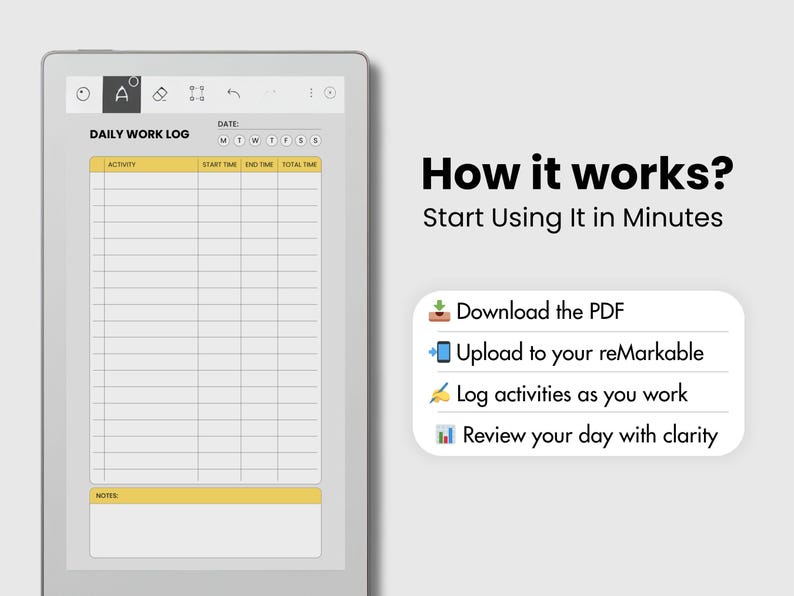Close the toolbar with the circled X
794x596 pixels.
click(330, 93)
